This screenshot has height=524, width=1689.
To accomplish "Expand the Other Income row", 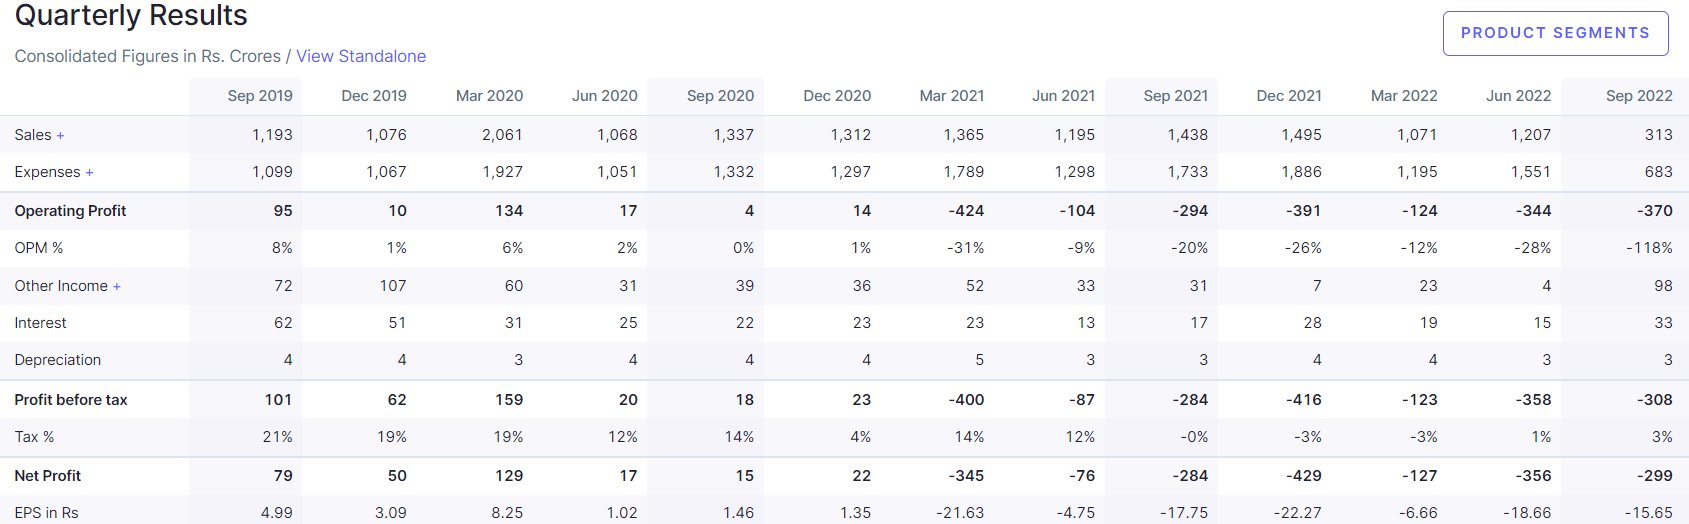I will 116,287.
